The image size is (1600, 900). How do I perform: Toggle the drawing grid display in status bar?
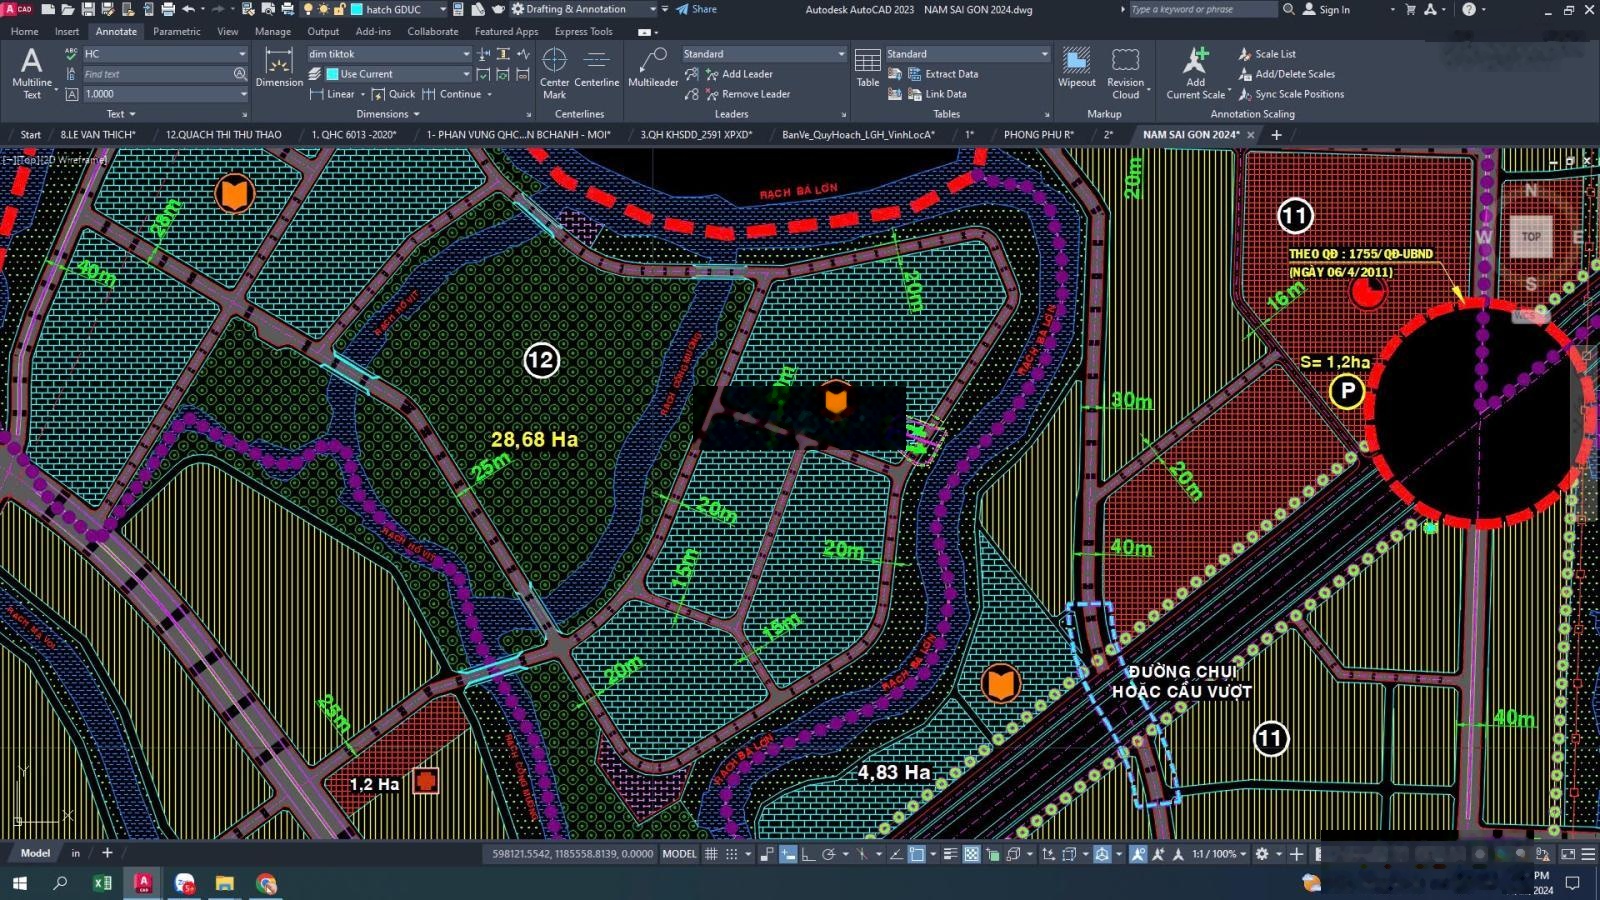(x=711, y=854)
